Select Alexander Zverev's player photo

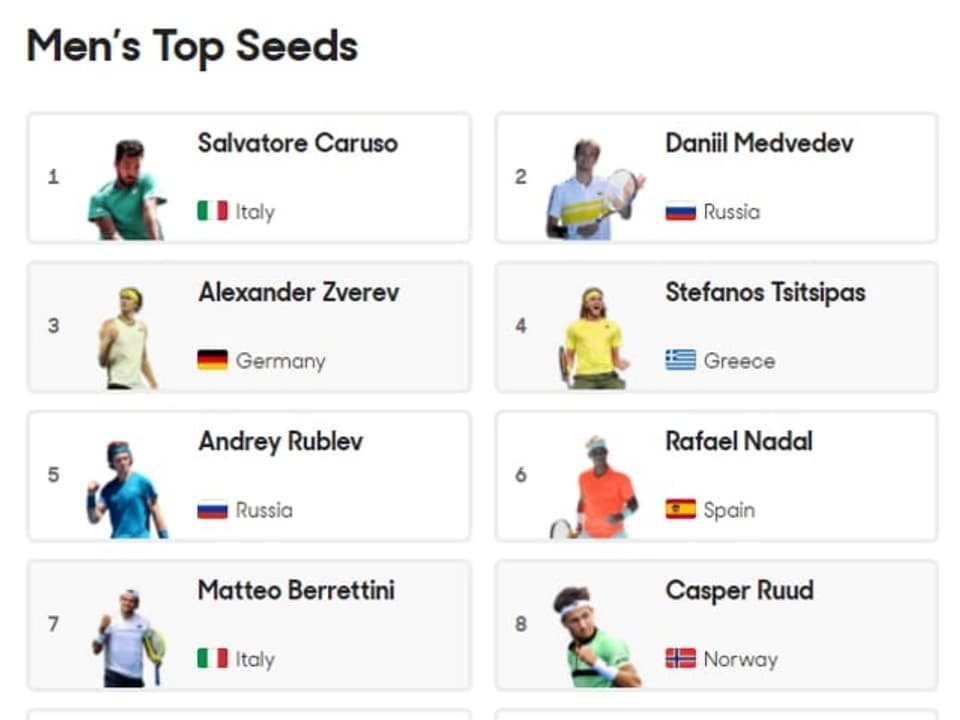[127, 338]
